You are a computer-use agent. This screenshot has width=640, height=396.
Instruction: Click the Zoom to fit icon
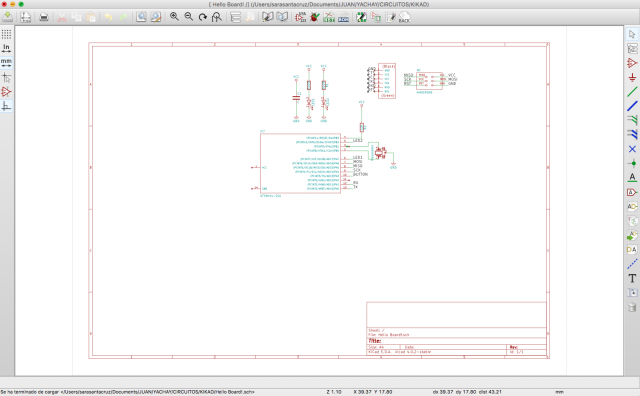[217, 17]
